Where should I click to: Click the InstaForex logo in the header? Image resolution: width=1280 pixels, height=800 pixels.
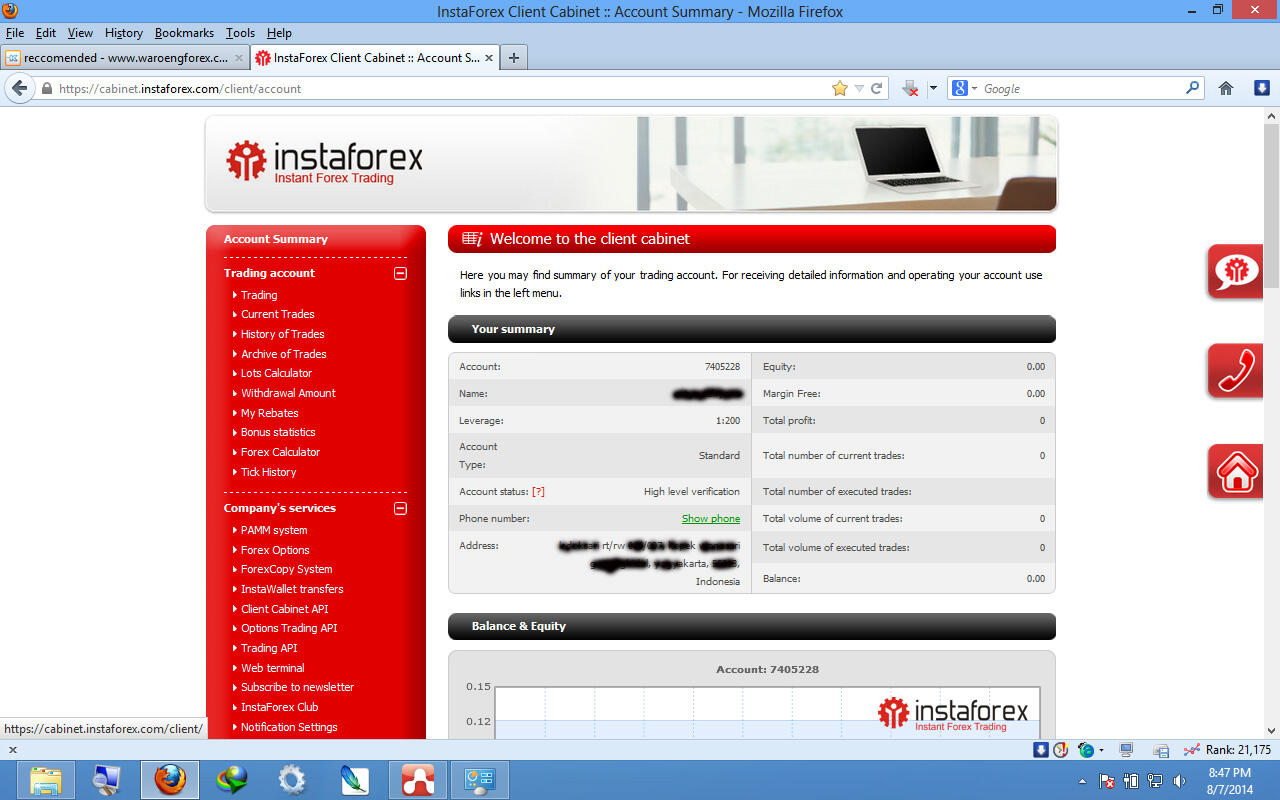click(x=324, y=161)
